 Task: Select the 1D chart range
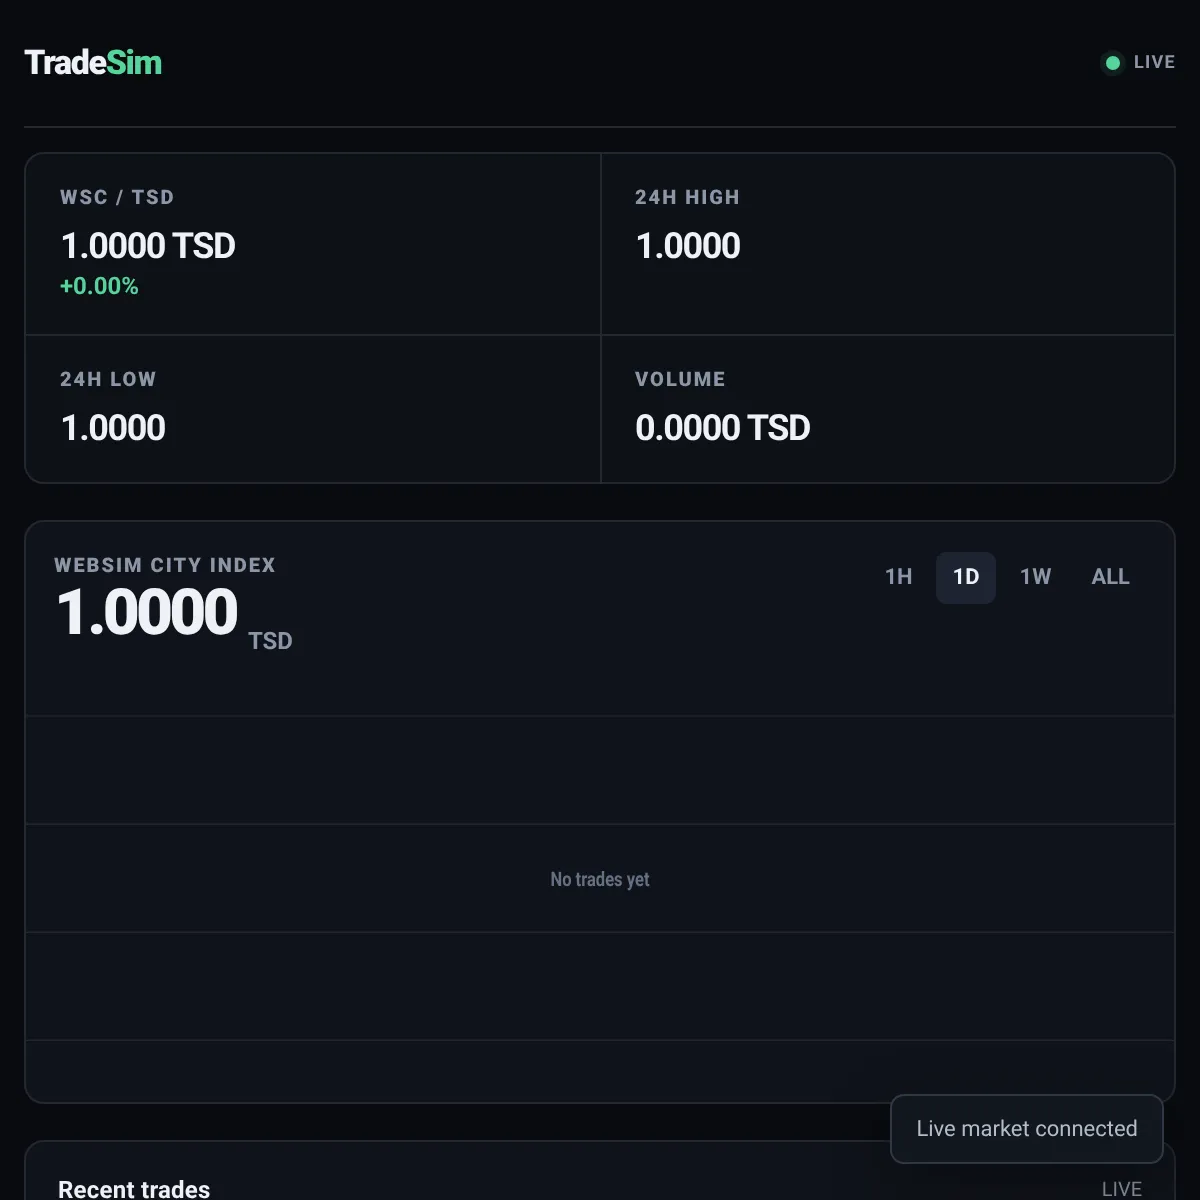(x=965, y=577)
